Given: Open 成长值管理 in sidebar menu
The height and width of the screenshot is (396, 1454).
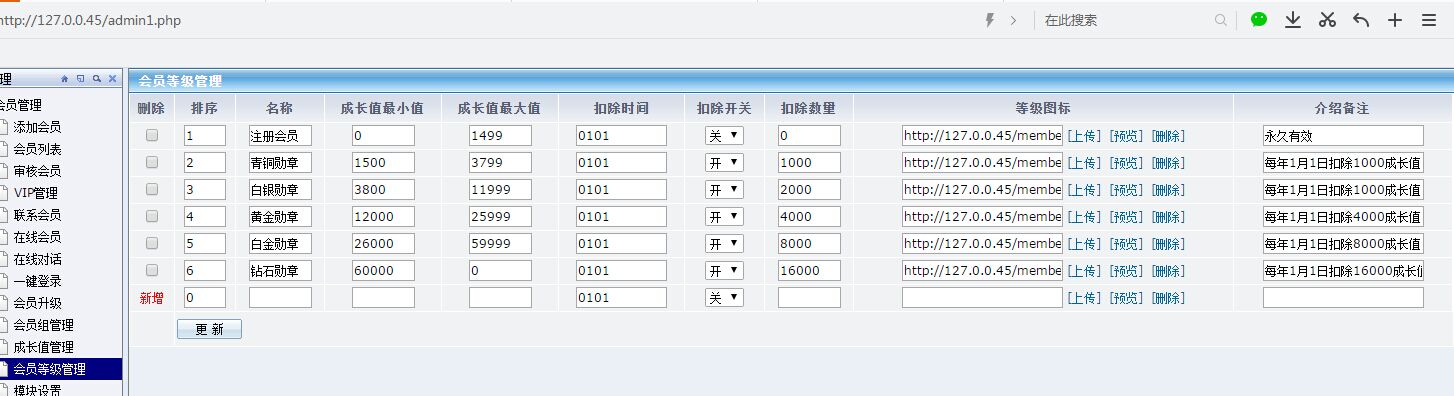Looking at the screenshot, I should pos(43,347).
